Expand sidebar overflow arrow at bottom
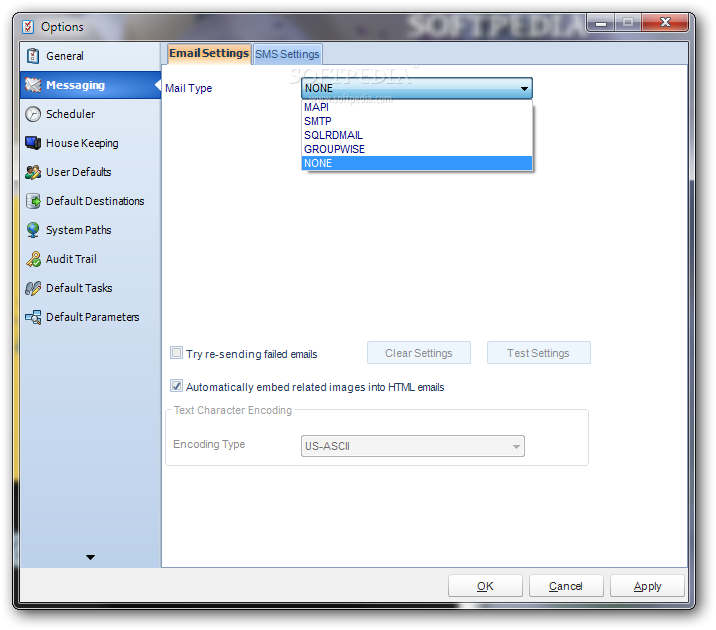Viewport: 716px width, 630px height. coord(90,557)
